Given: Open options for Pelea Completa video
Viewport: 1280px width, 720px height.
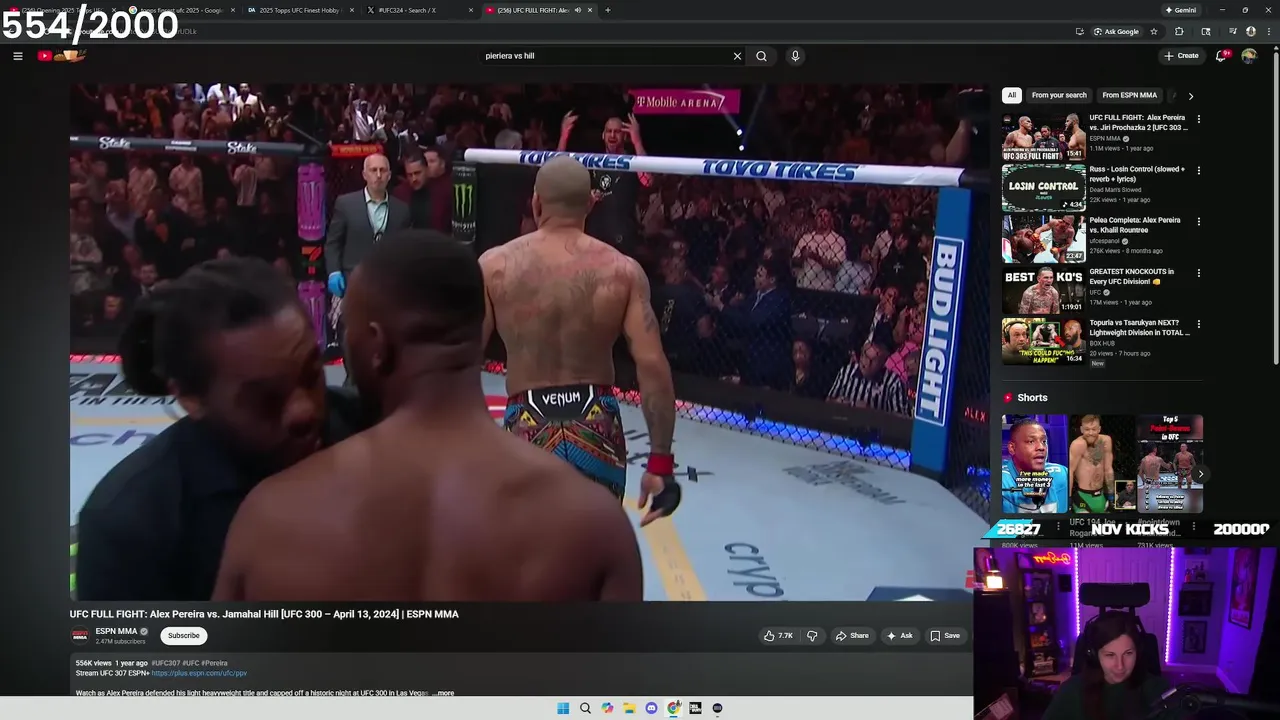Looking at the screenshot, I should point(1198,221).
